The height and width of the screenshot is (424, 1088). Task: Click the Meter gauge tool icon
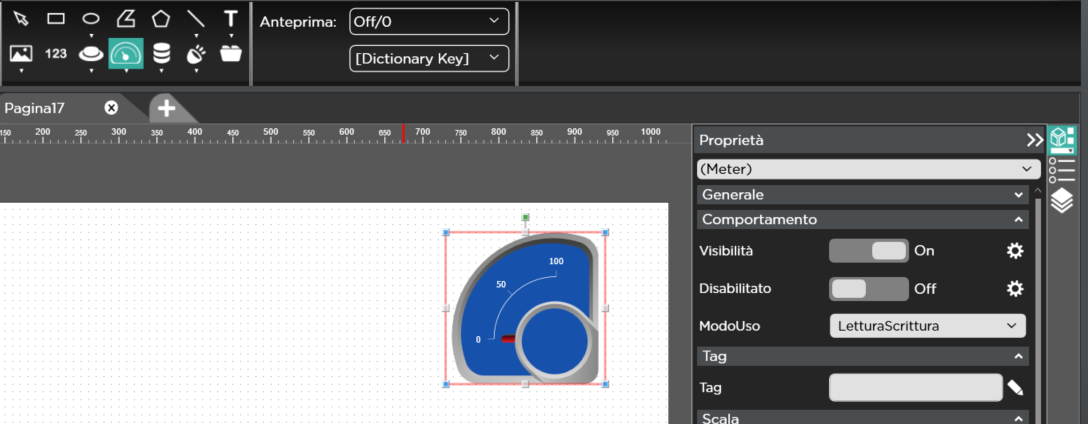(x=126, y=53)
